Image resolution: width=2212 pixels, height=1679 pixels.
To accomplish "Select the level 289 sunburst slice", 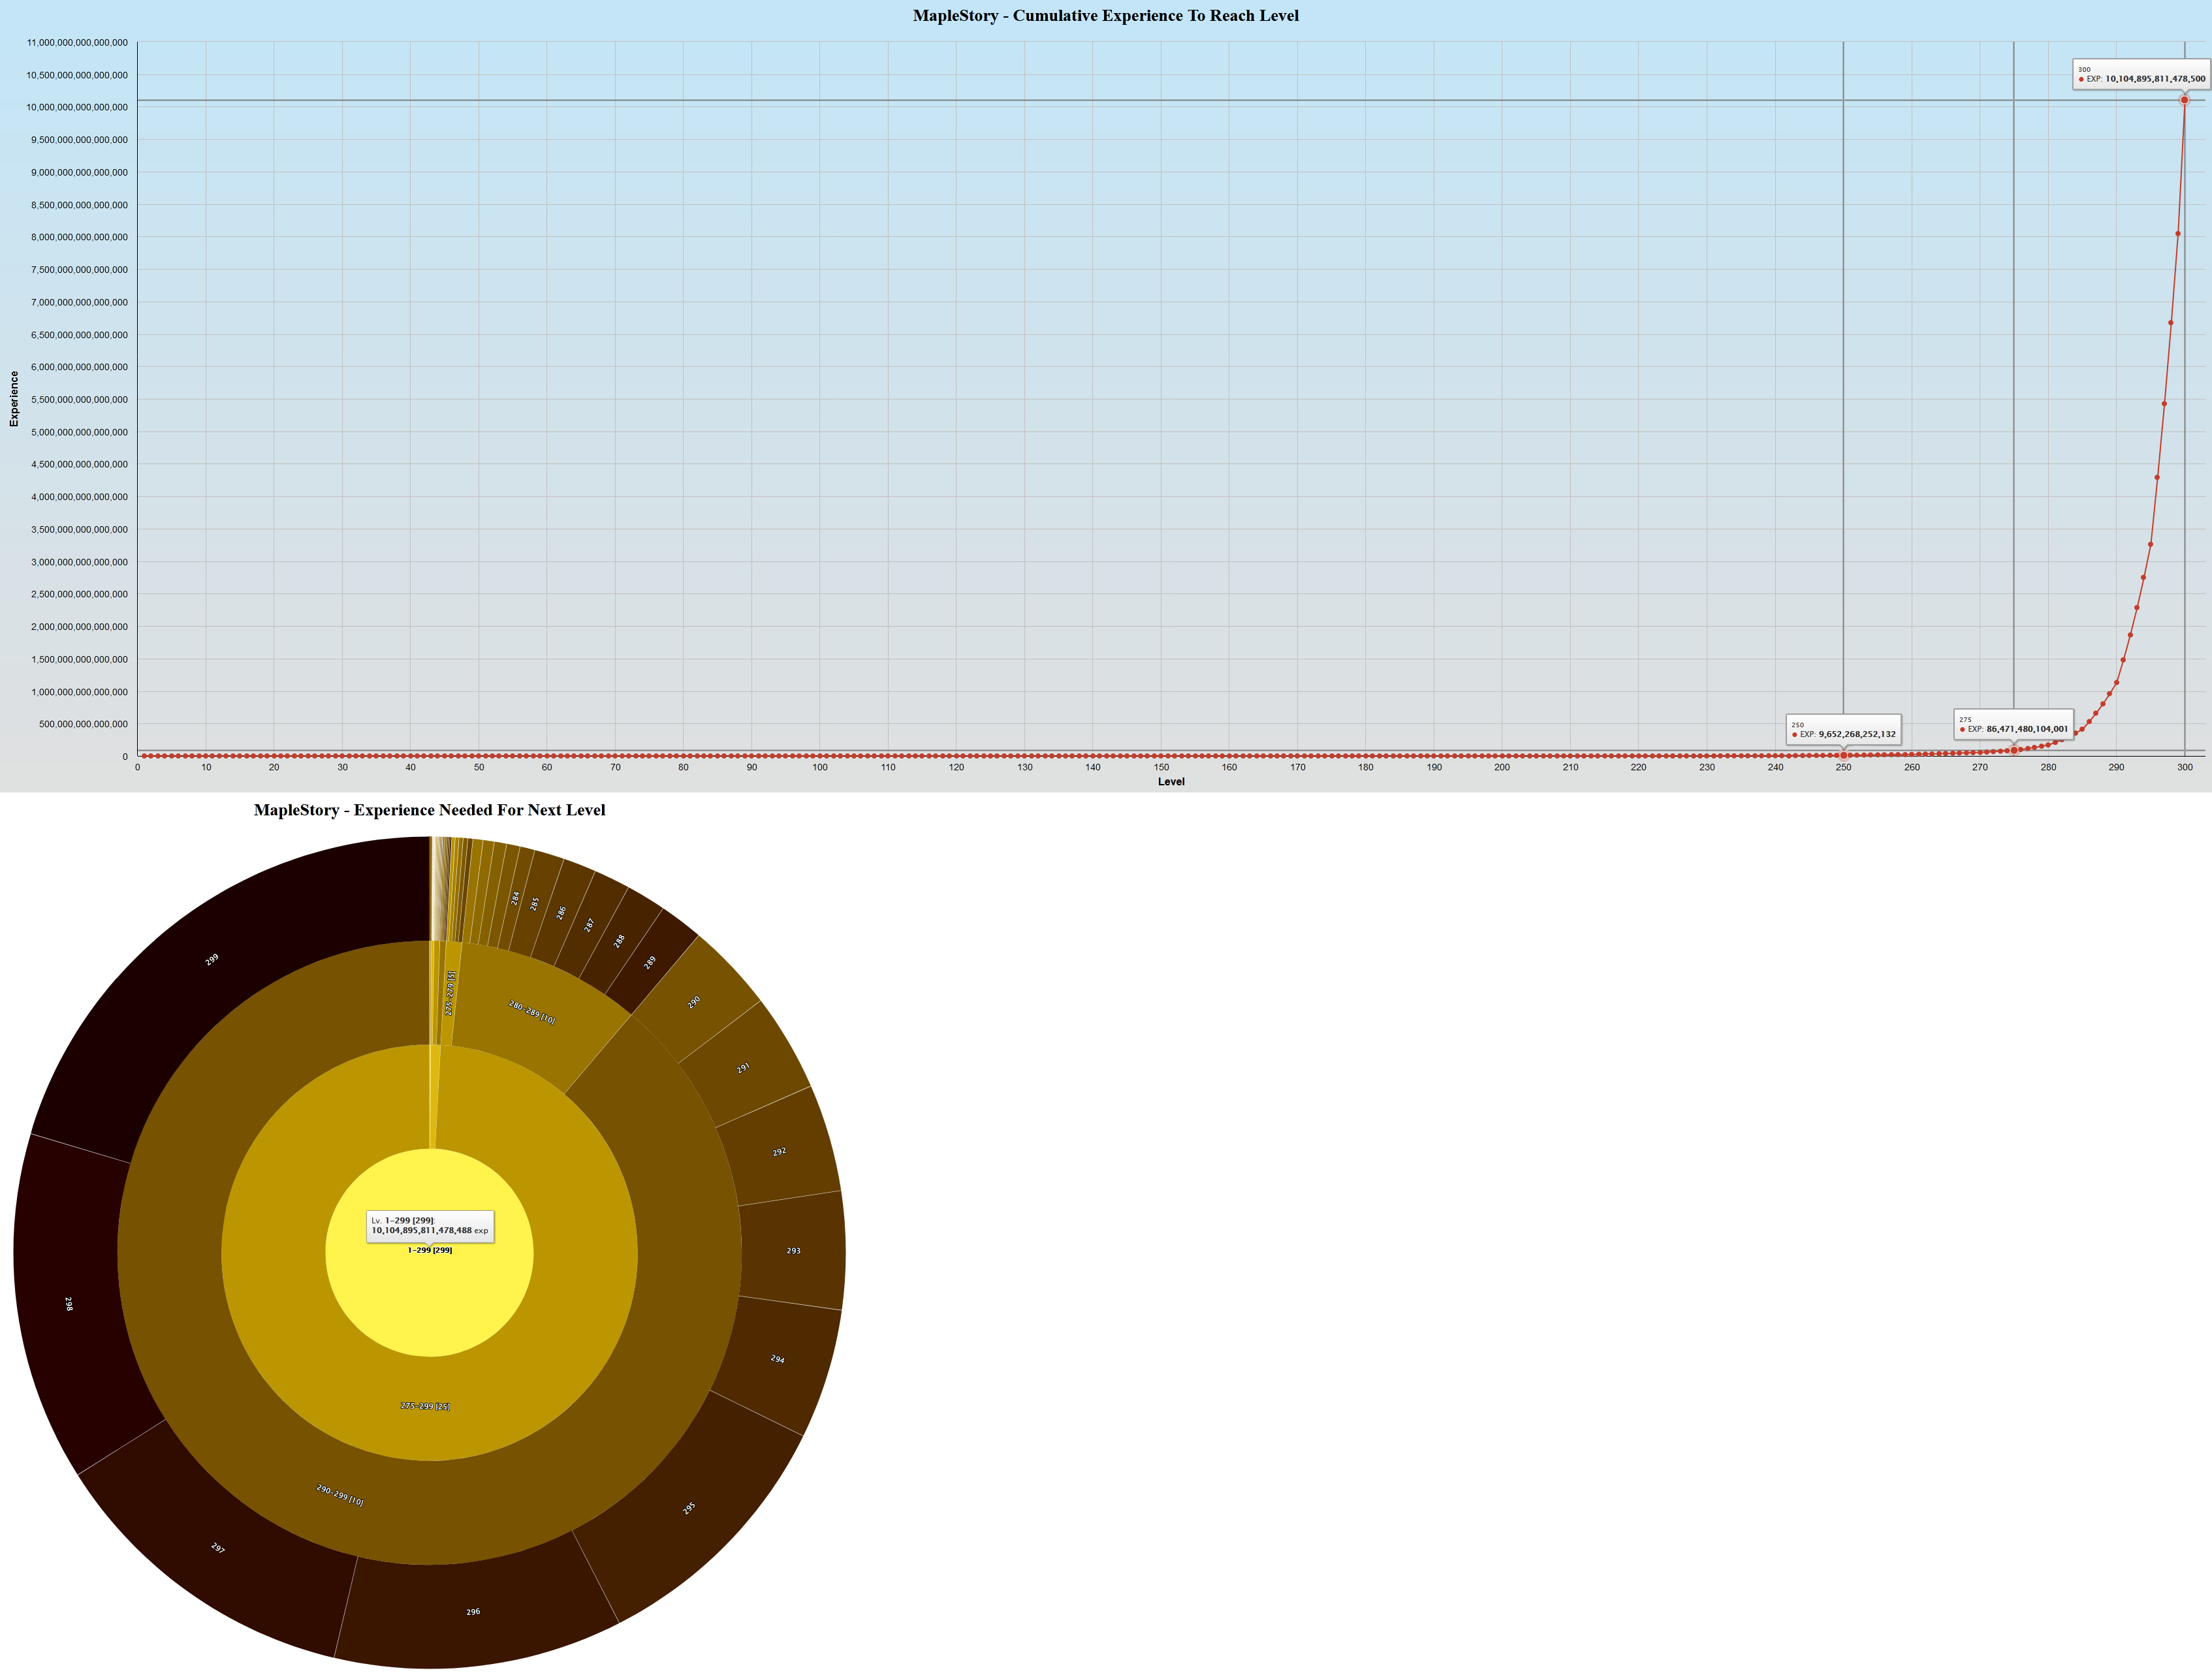I will click(x=650, y=962).
